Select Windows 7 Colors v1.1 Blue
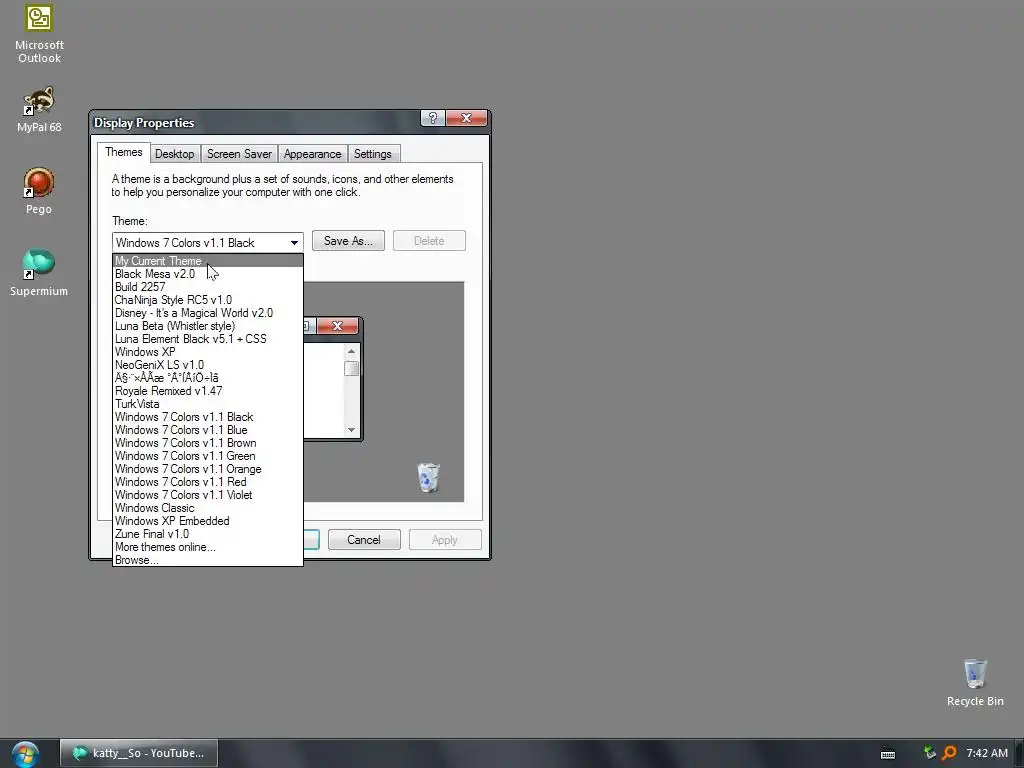The height and width of the screenshot is (768, 1024). click(208, 430)
